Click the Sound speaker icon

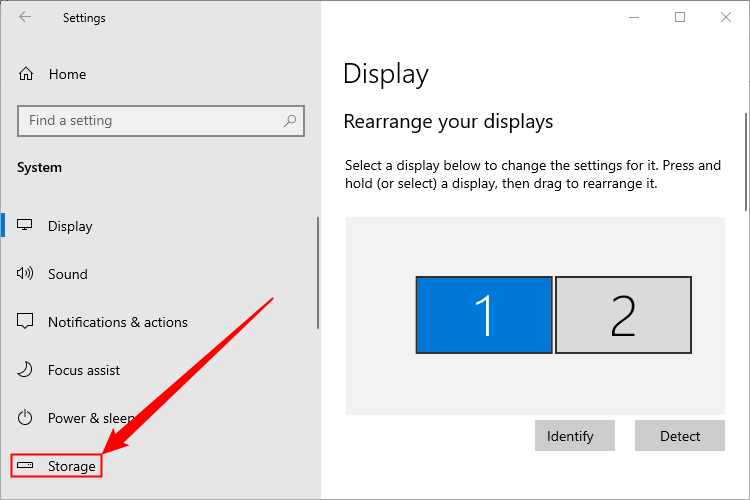pos(26,274)
